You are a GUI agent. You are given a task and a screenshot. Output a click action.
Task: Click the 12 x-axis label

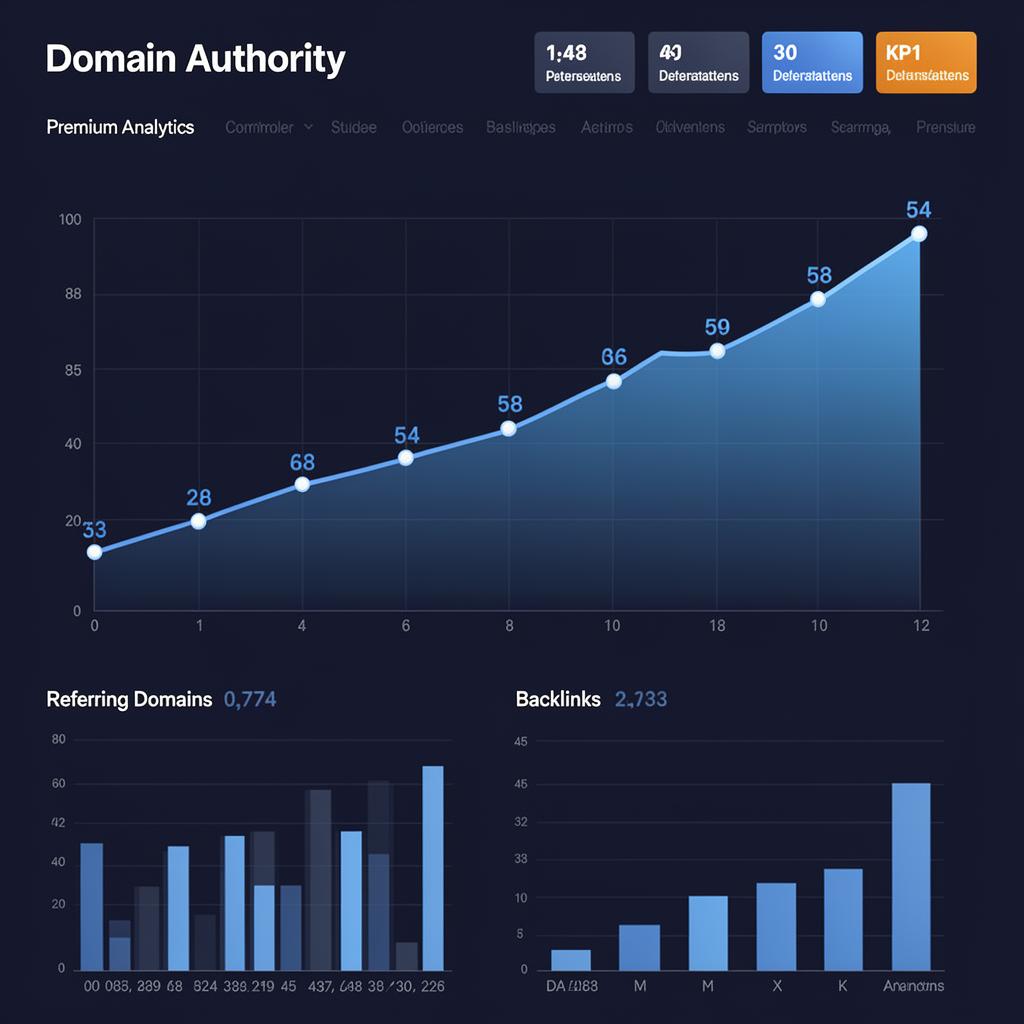[921, 626]
